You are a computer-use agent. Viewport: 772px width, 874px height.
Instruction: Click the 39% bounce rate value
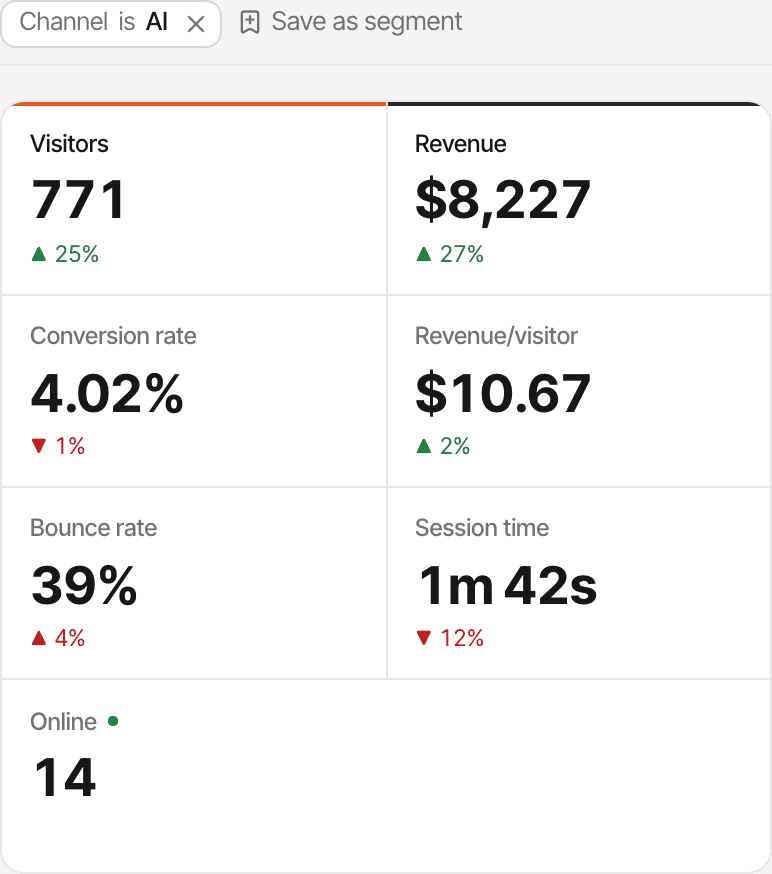coord(84,585)
